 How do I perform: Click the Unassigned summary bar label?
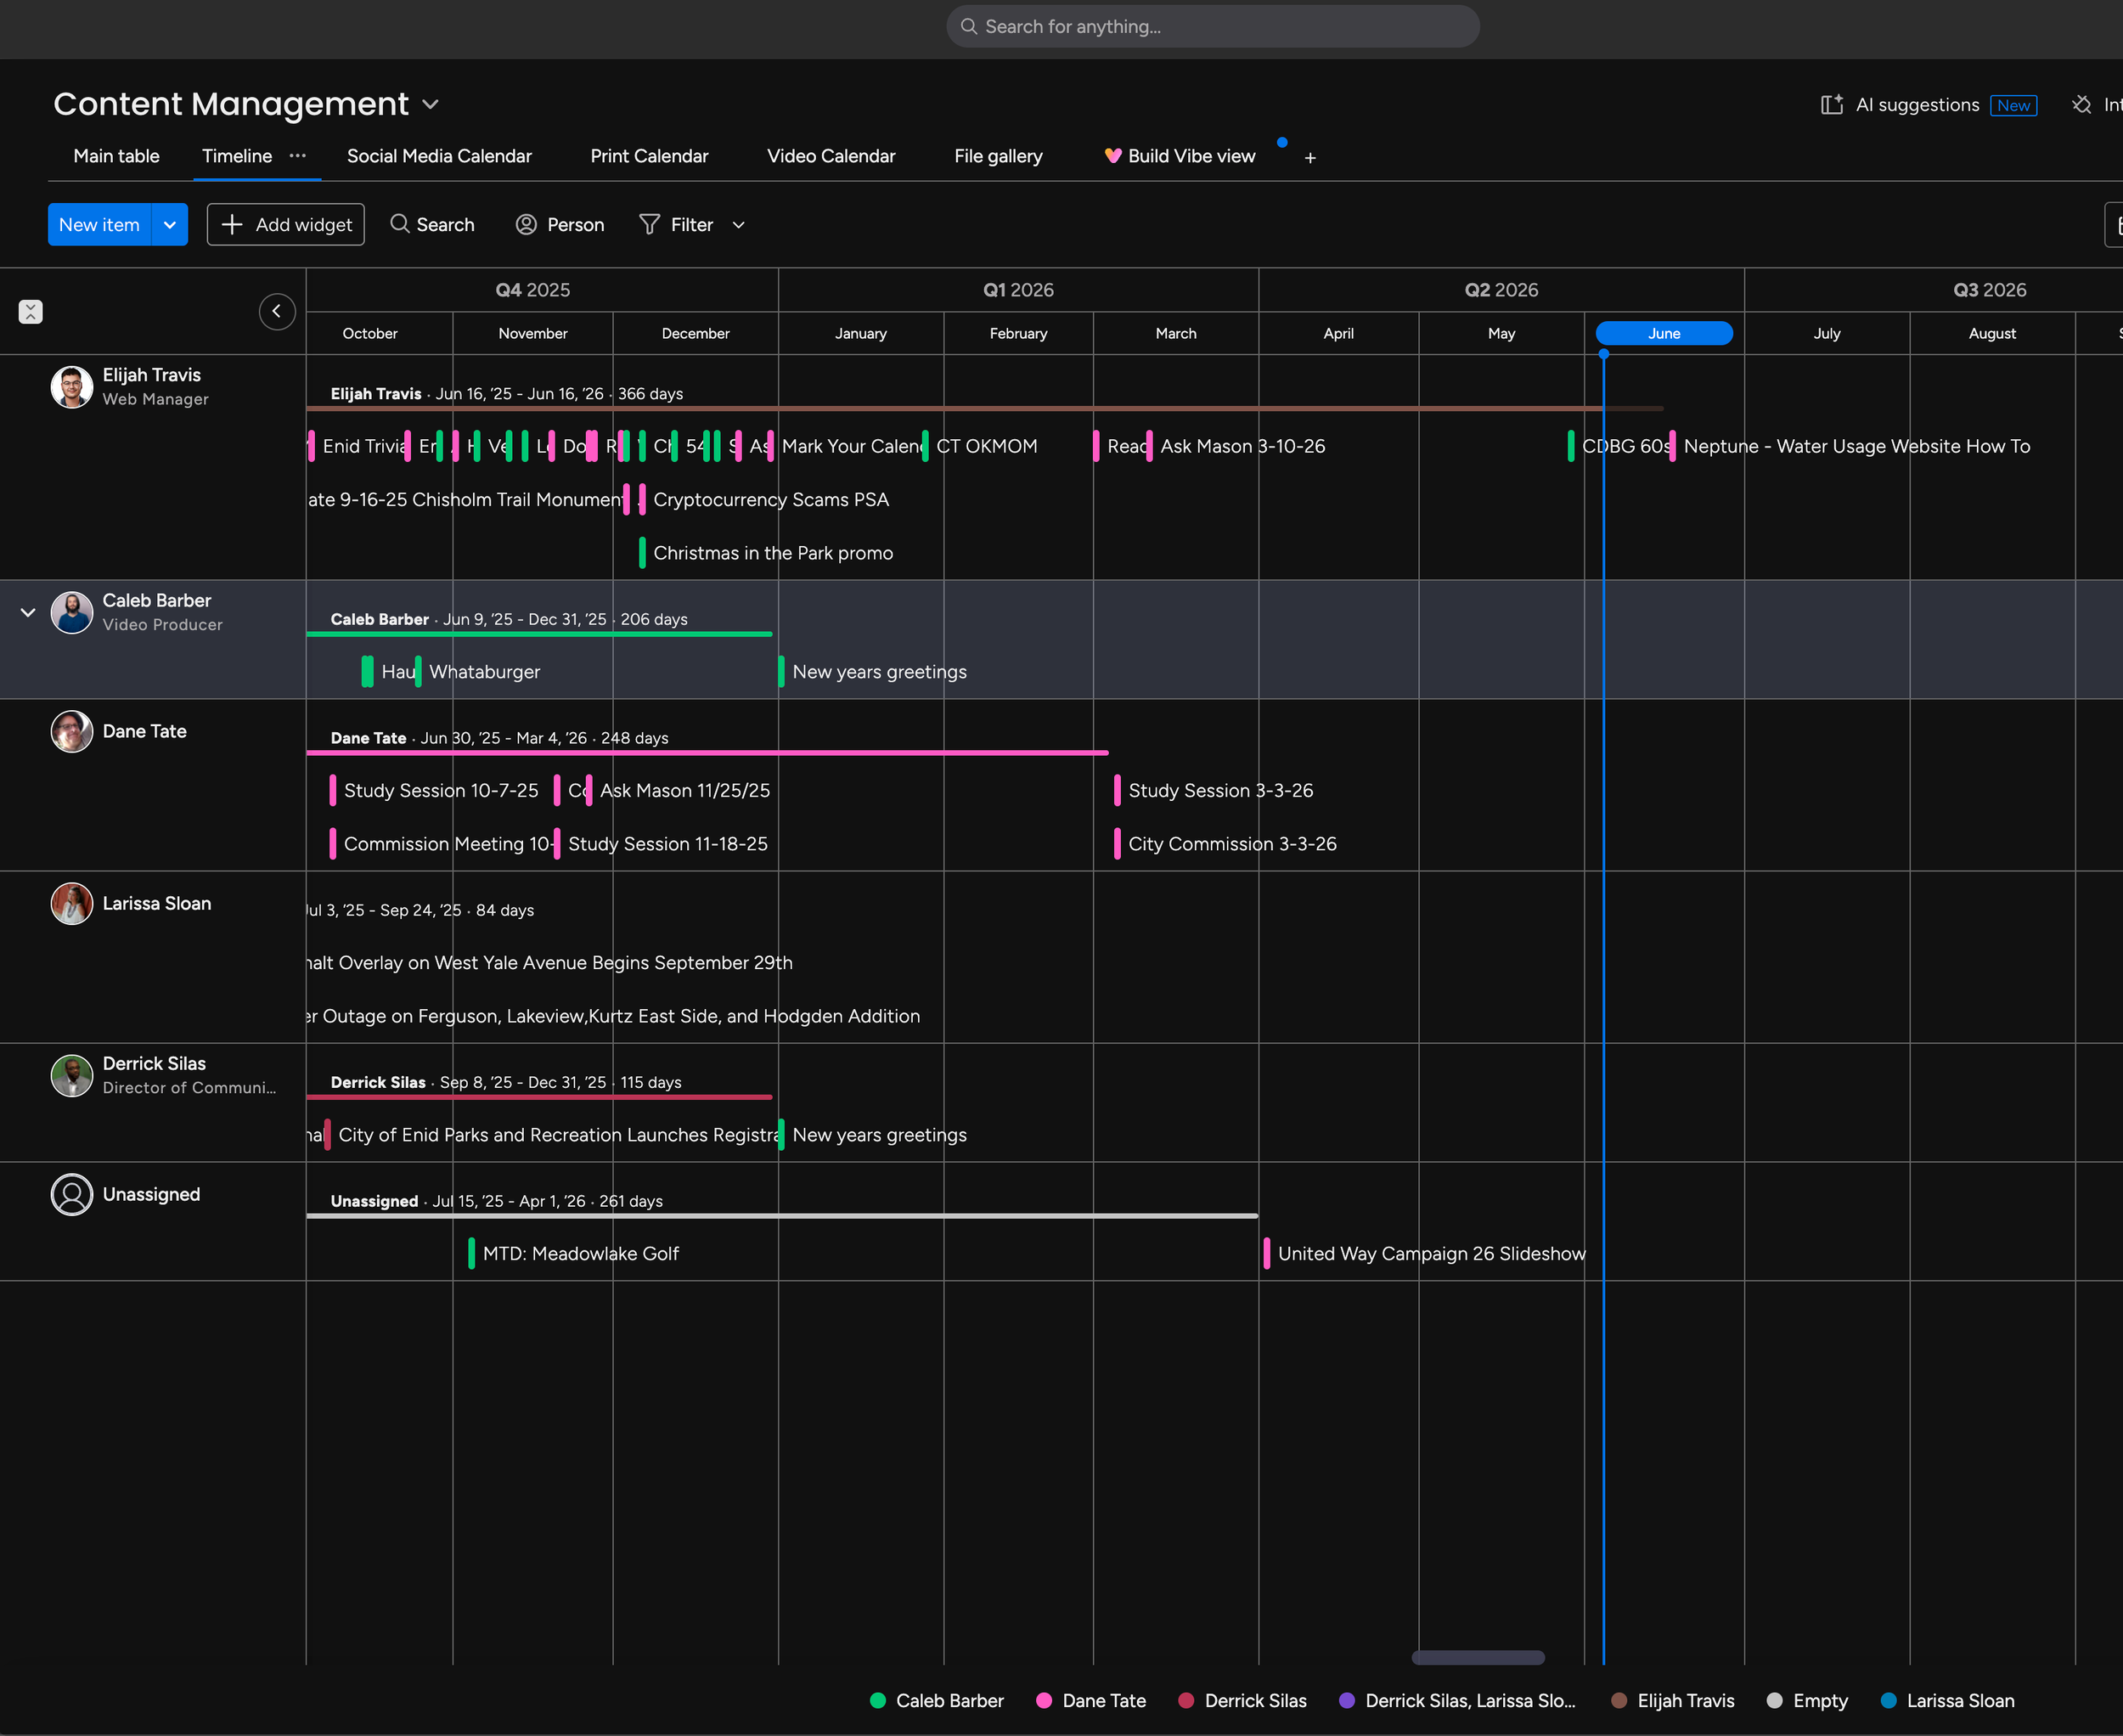[497, 1201]
